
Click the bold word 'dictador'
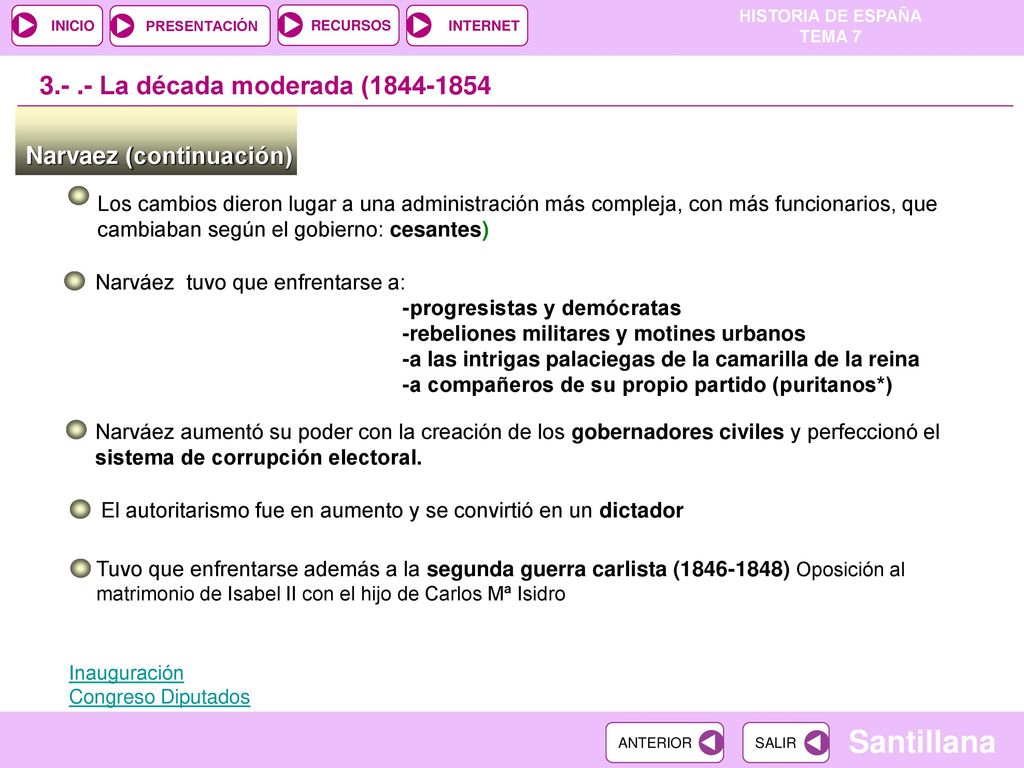click(x=641, y=510)
